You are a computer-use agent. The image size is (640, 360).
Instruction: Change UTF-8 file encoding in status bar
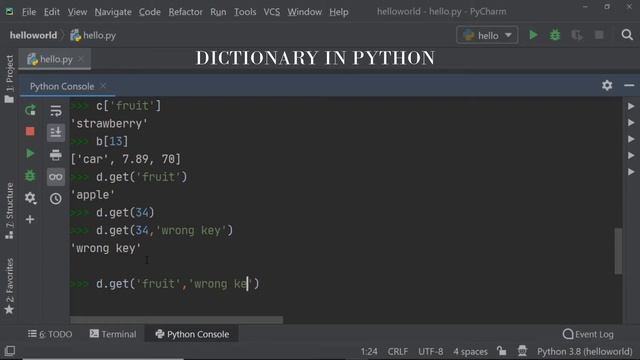pyautogui.click(x=431, y=351)
